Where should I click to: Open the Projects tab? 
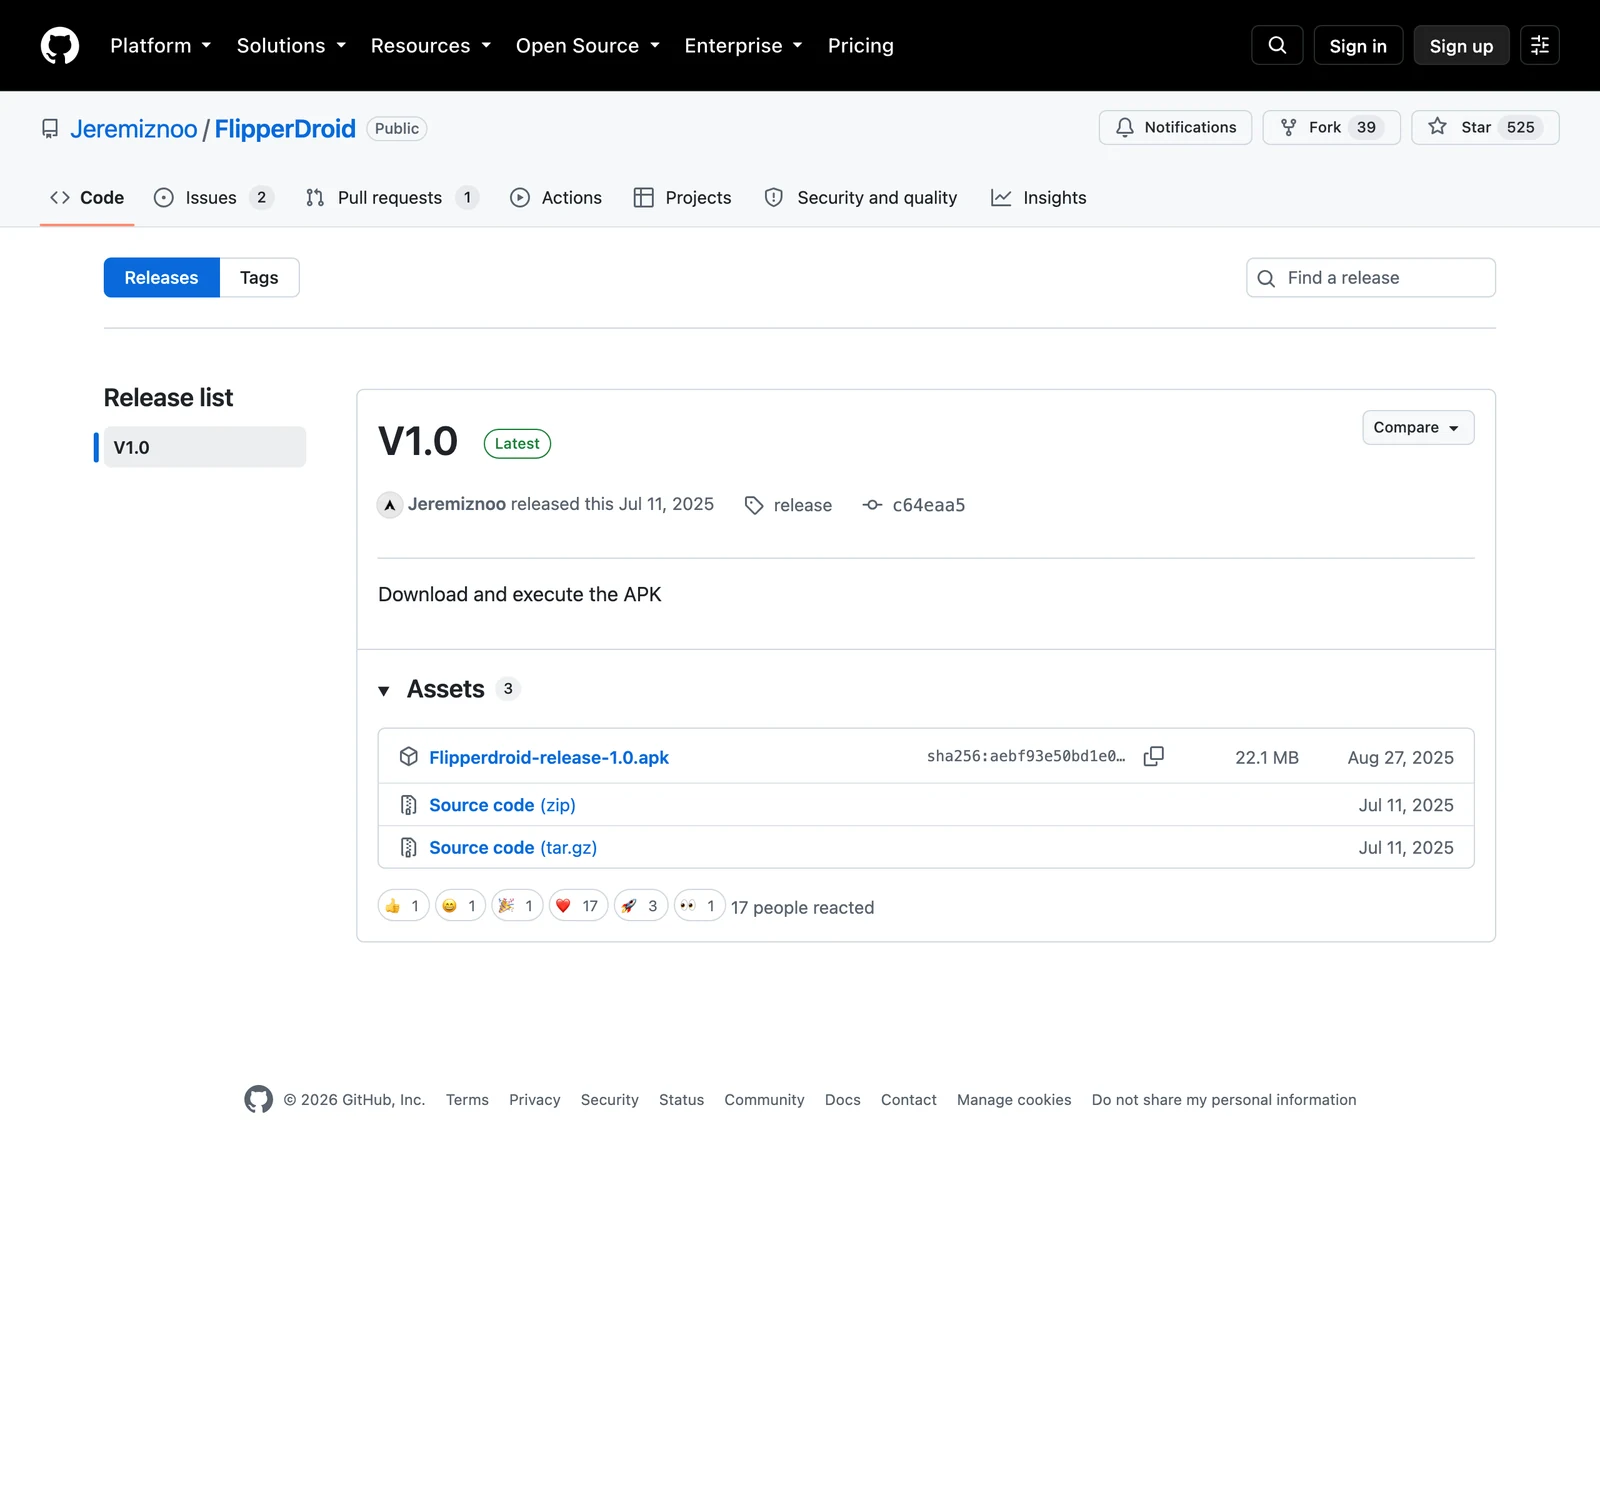point(683,198)
